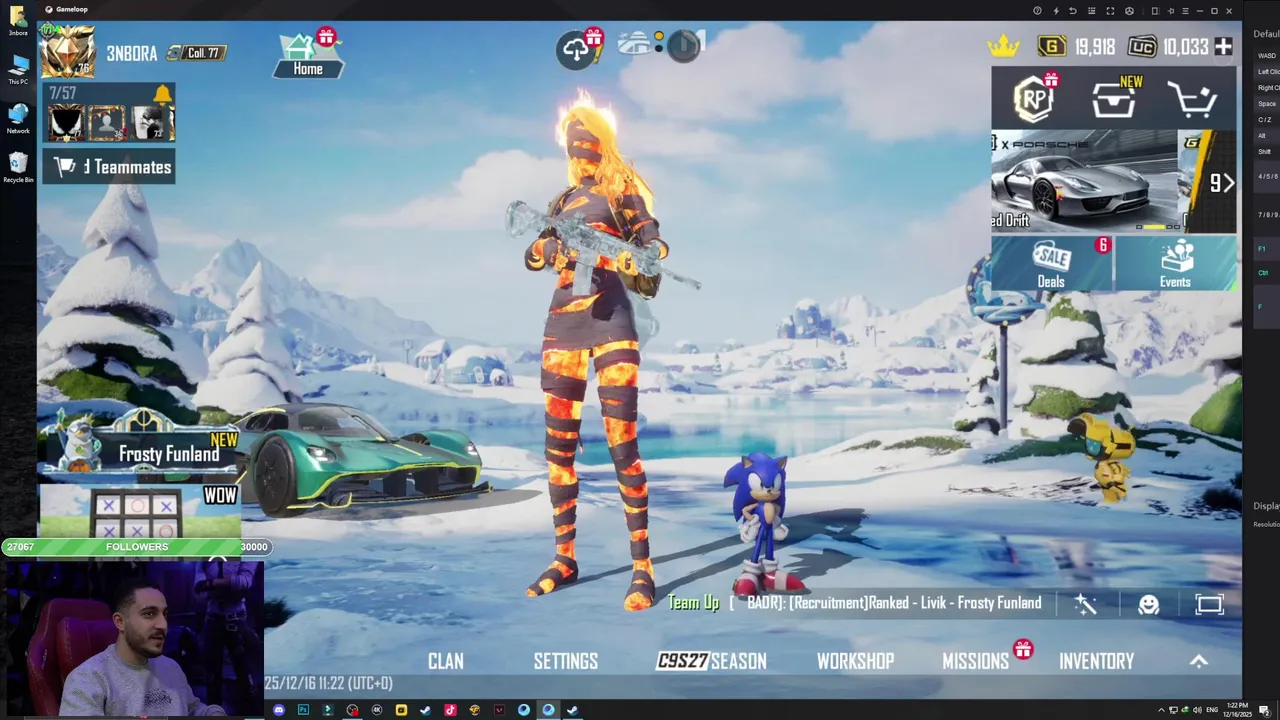This screenshot has width=1280, height=720.
Task: Click the Gameloop lightning boost icon
Action: [1056, 11]
